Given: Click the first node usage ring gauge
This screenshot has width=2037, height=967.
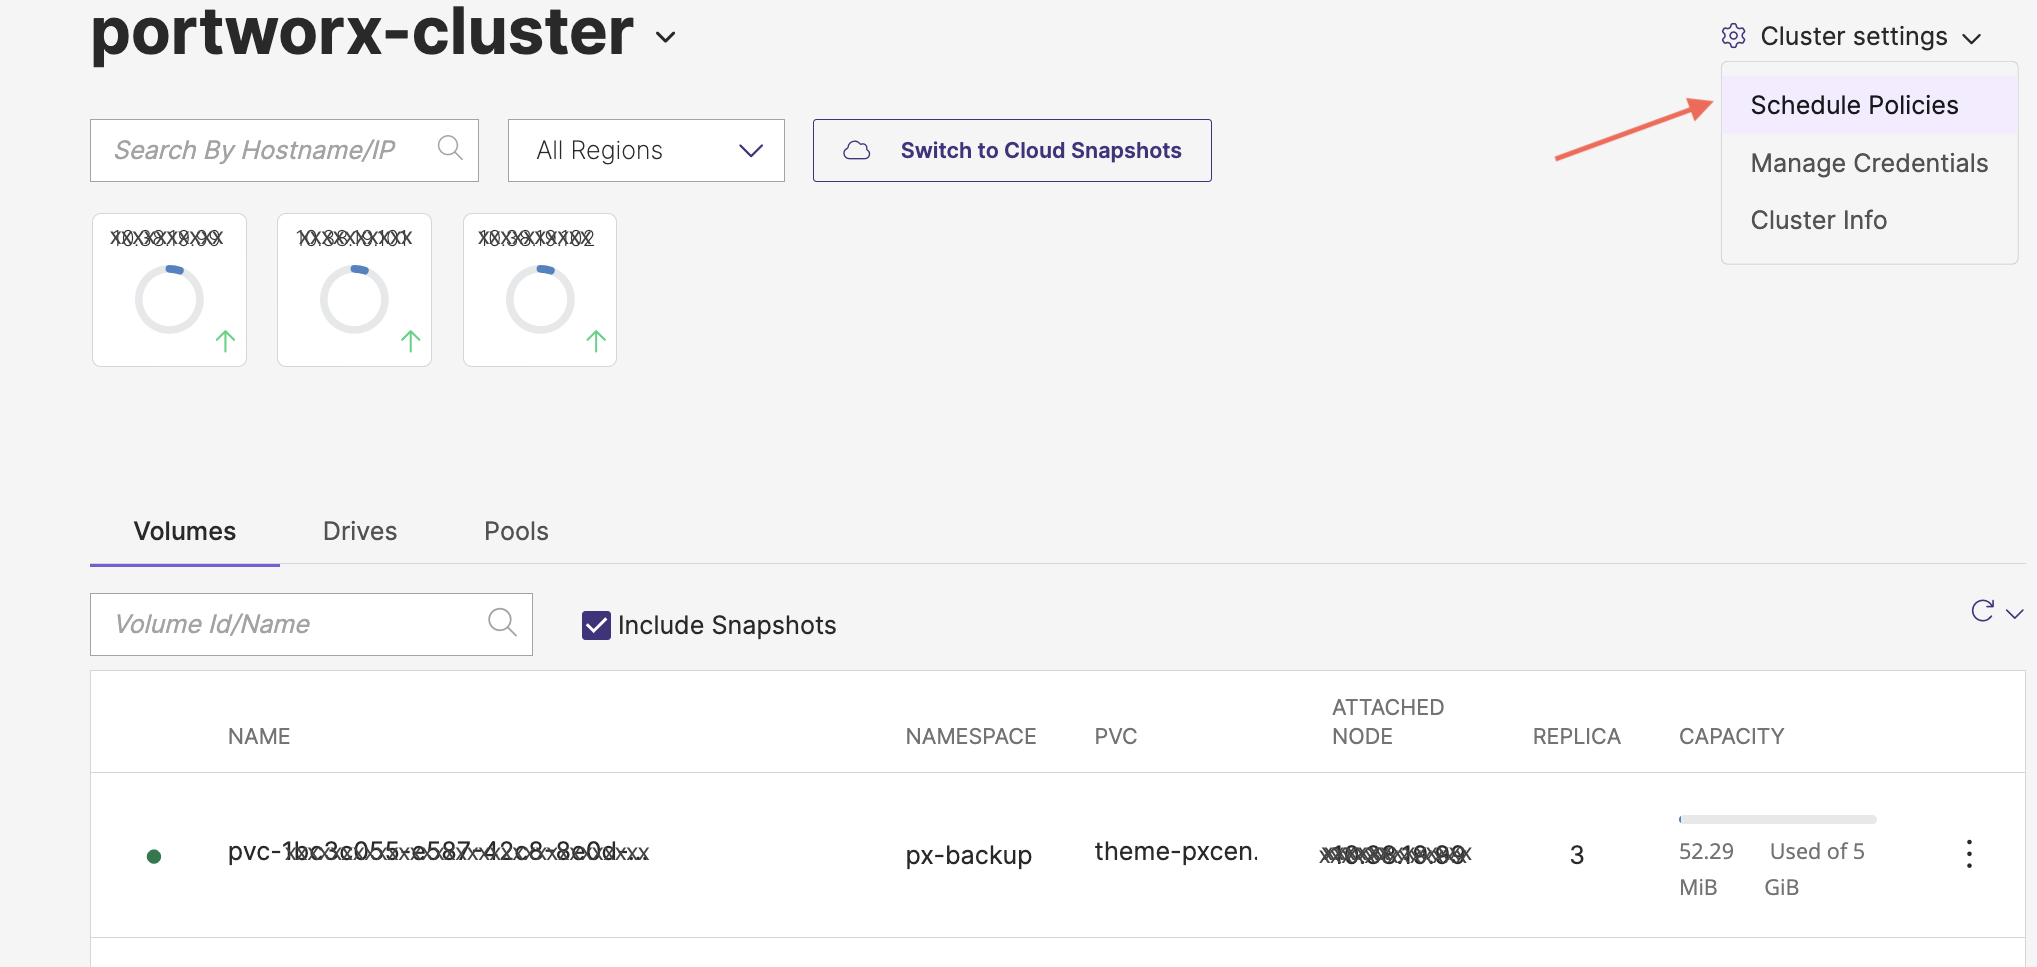Looking at the screenshot, I should coord(169,299).
